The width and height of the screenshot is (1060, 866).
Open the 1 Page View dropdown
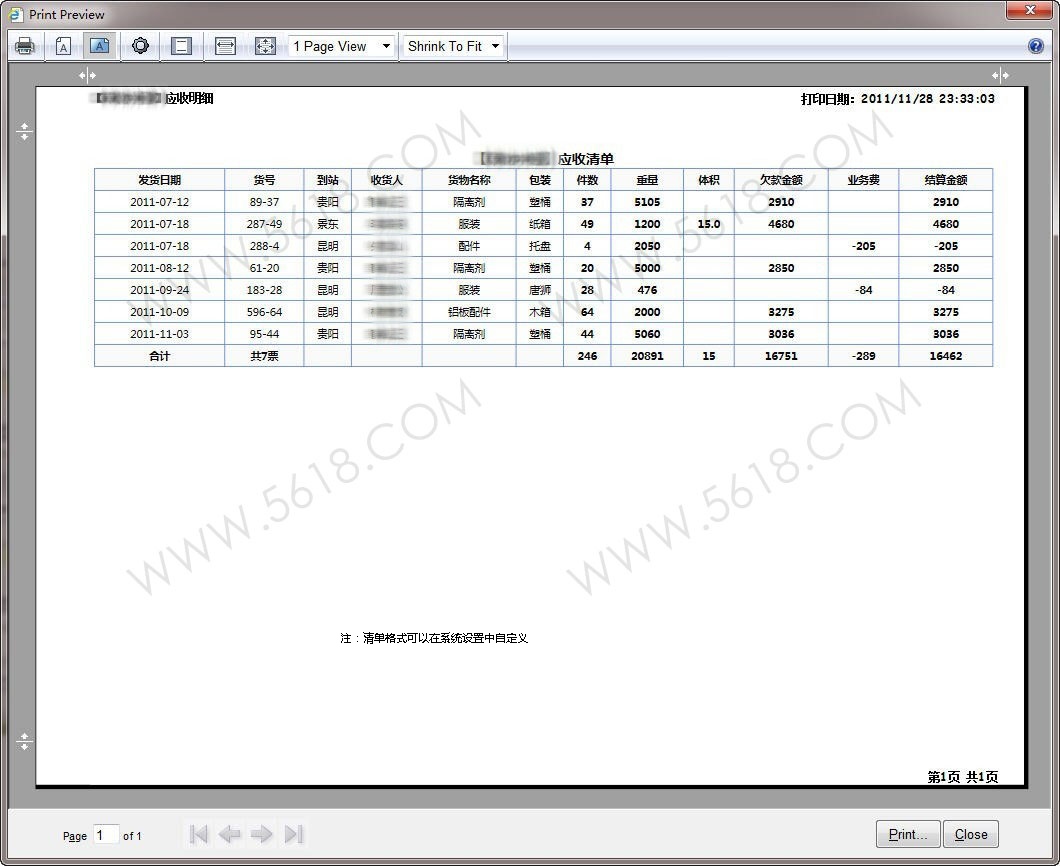pos(342,46)
